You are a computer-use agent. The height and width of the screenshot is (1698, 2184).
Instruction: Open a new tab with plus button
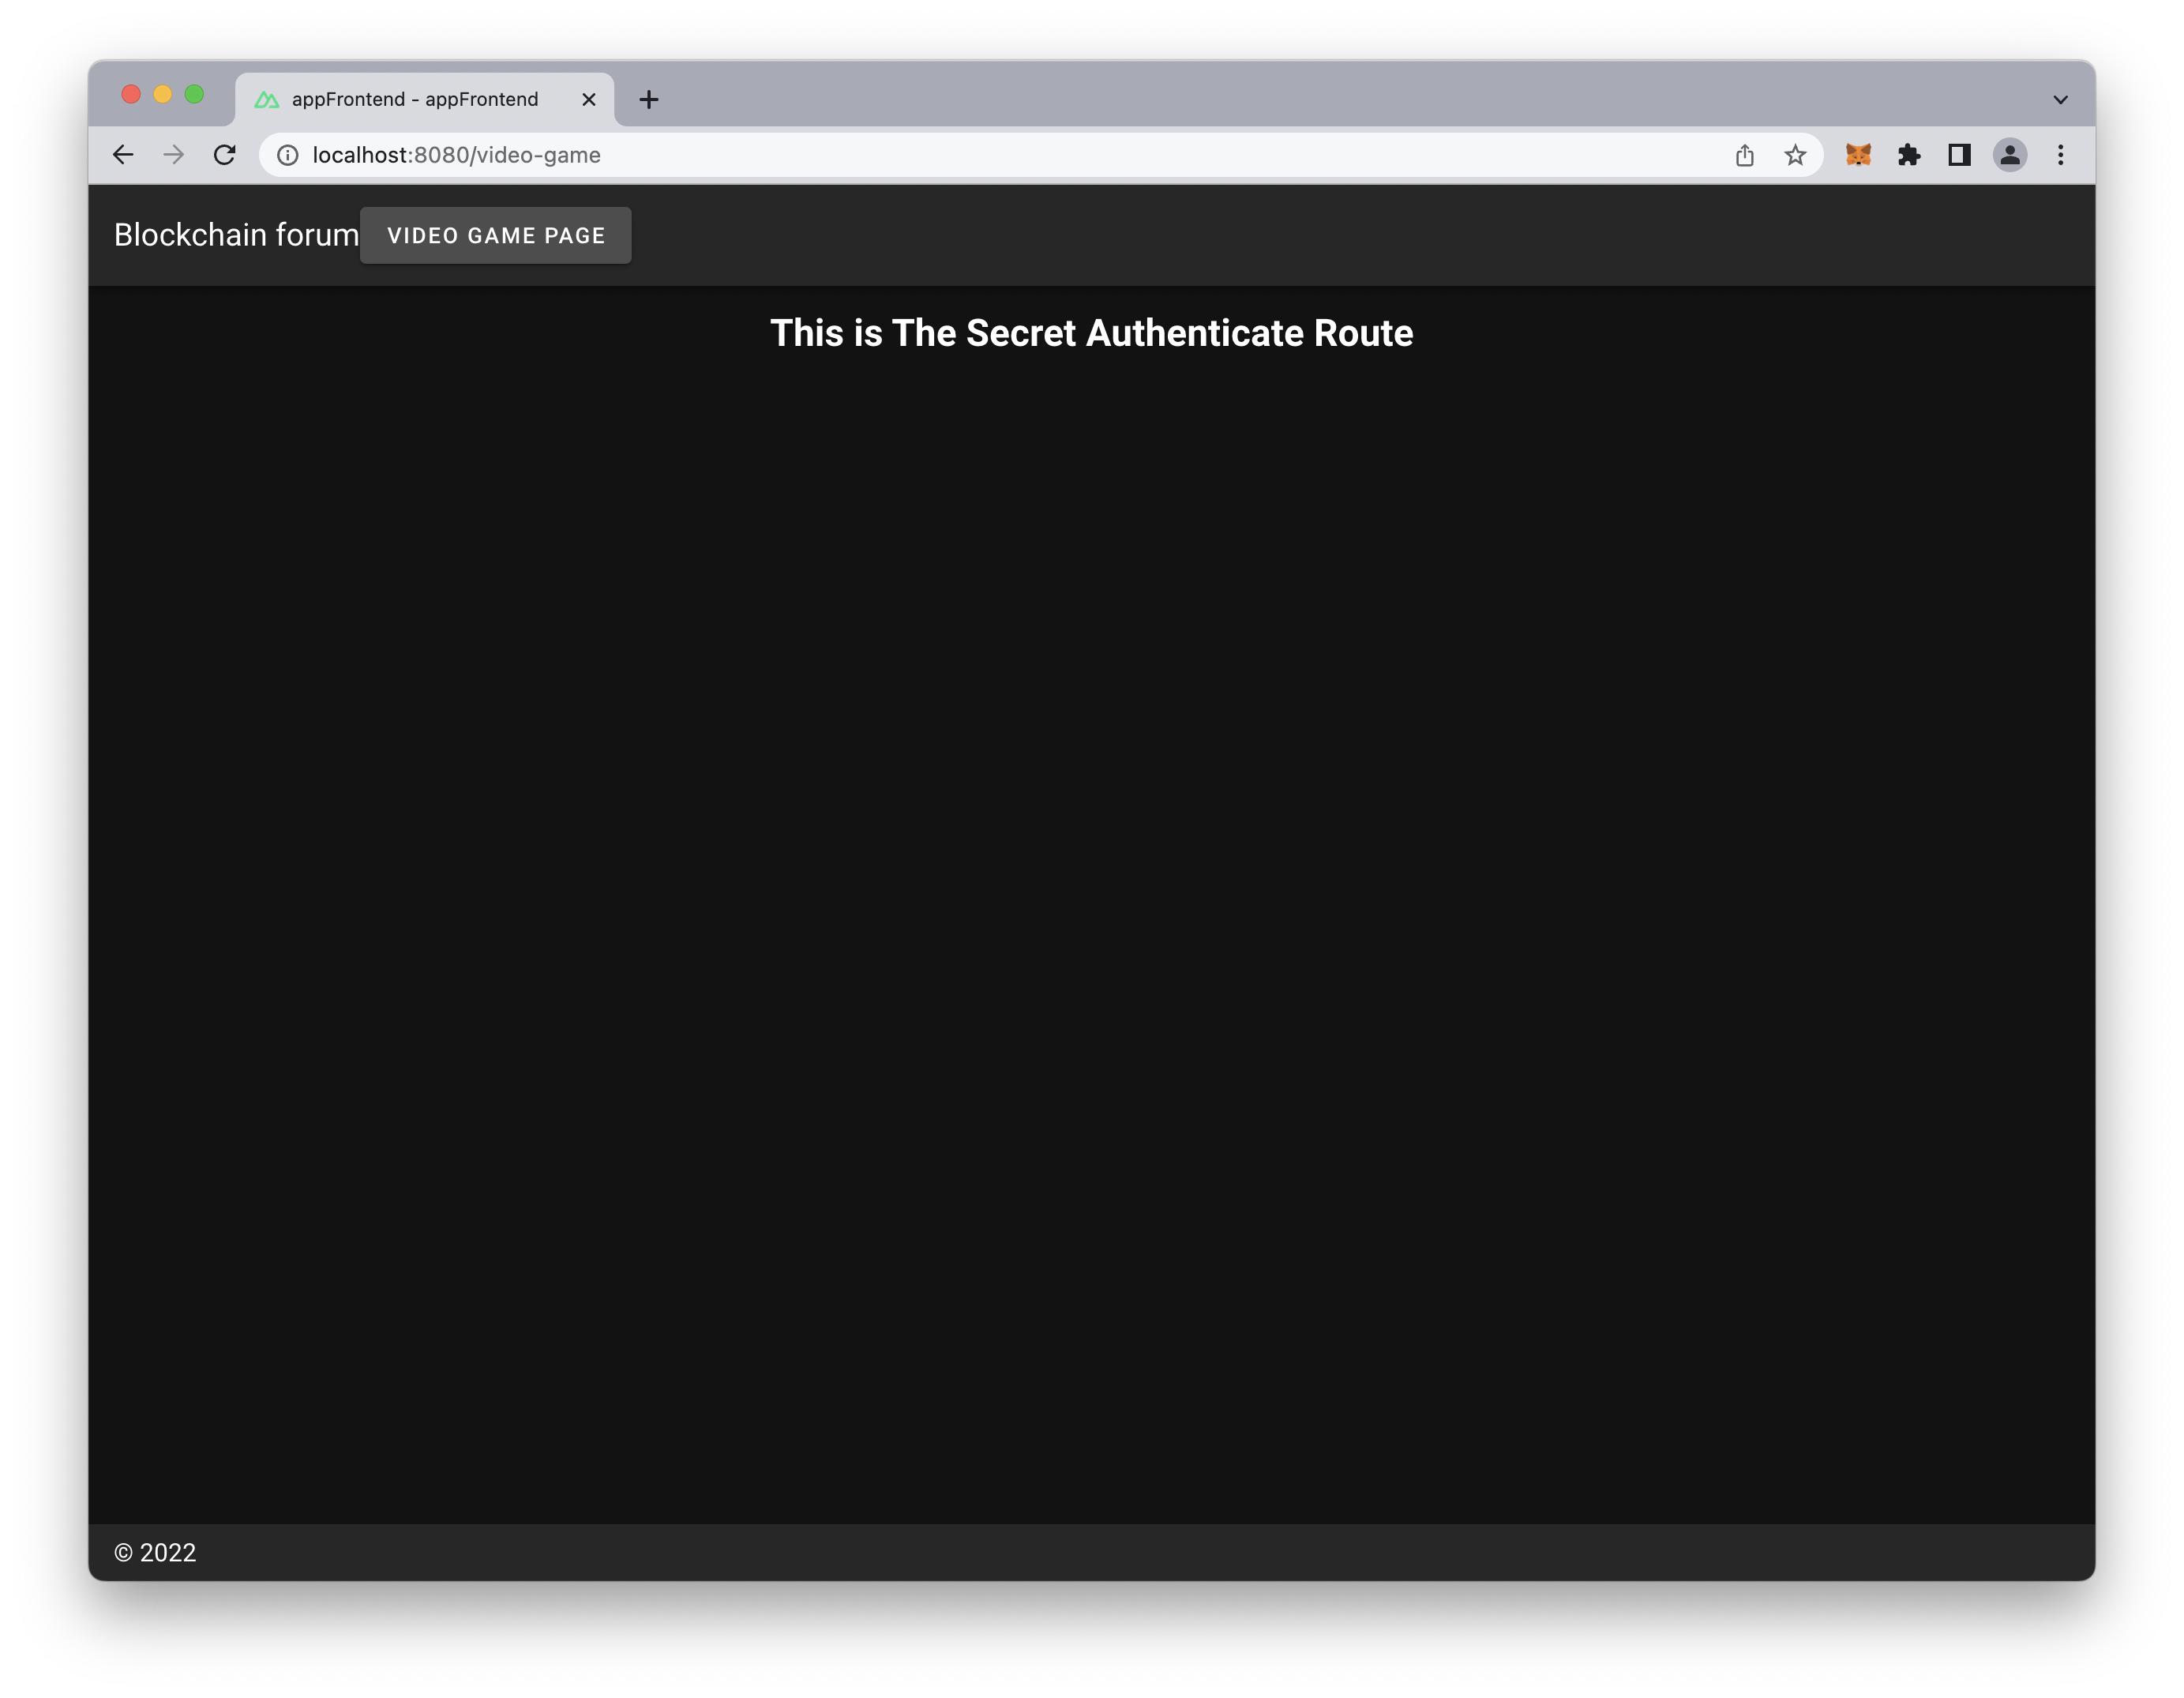(648, 99)
